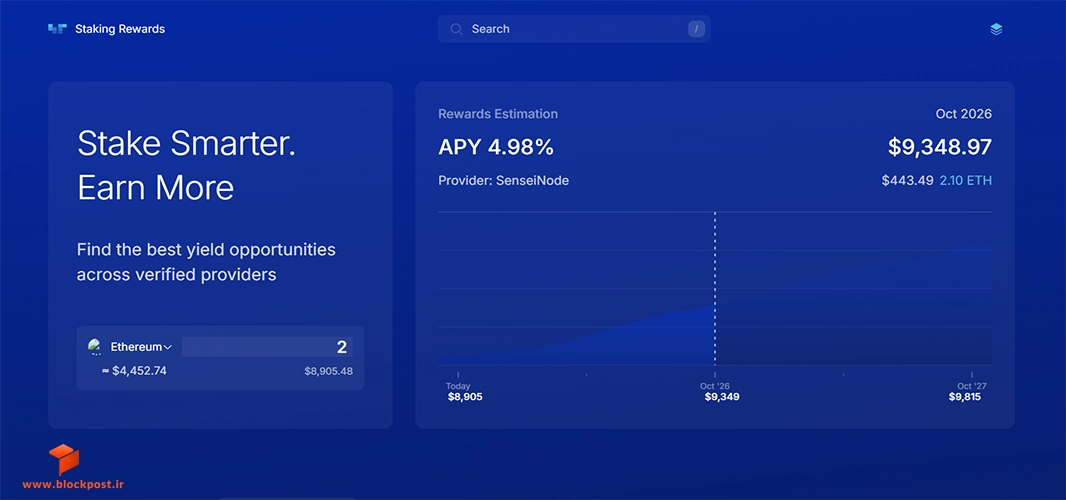The image size is (1066, 500).
Task: Click the Ethereum coin icon
Action: [94, 346]
